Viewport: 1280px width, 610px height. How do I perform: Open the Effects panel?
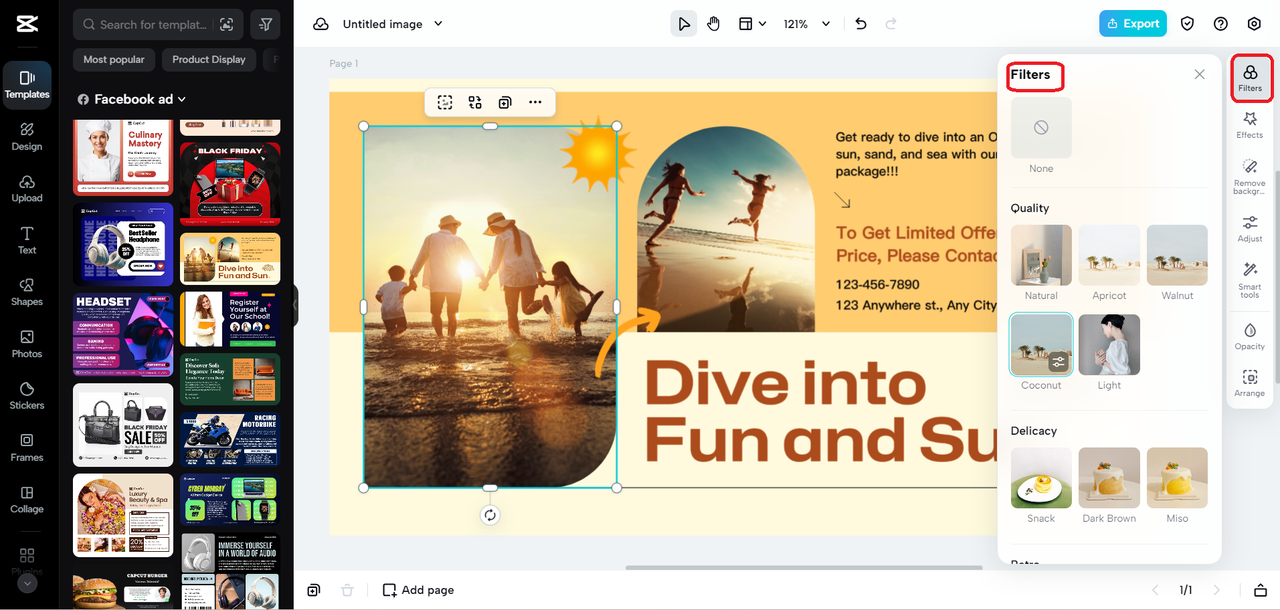pyautogui.click(x=1249, y=124)
